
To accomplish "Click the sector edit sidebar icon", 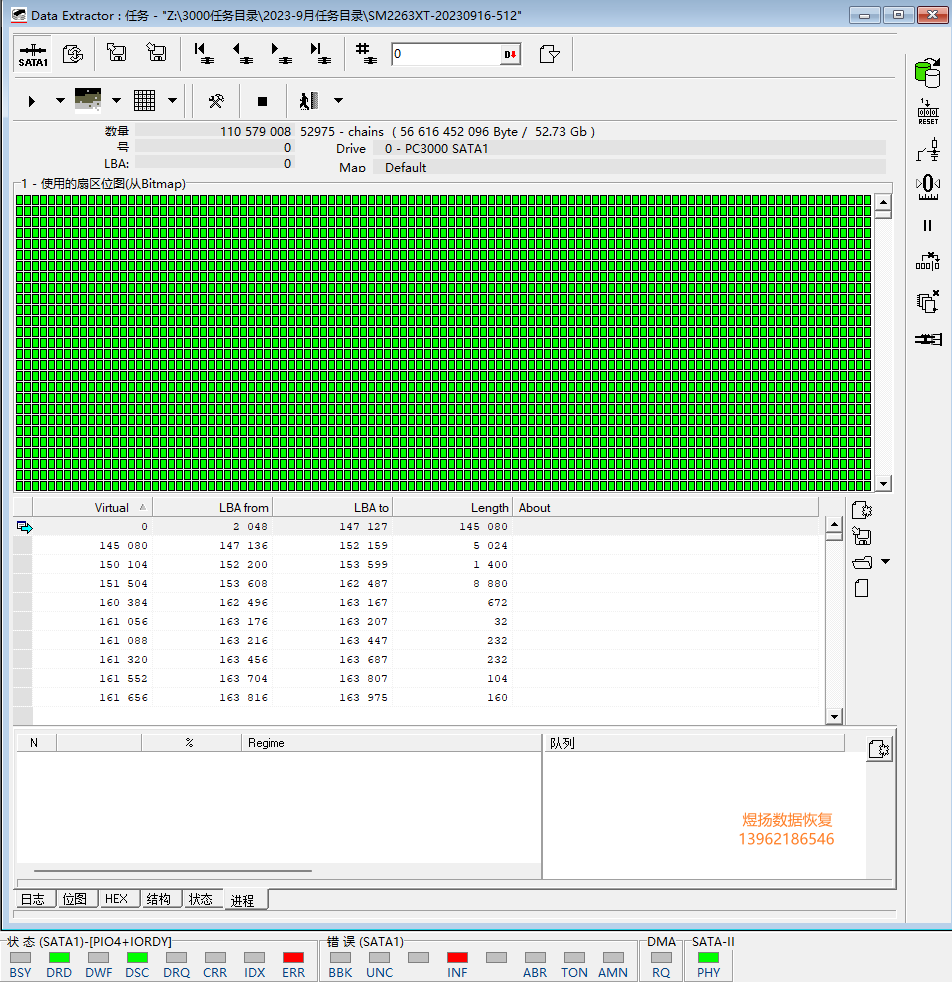I will click(928, 262).
